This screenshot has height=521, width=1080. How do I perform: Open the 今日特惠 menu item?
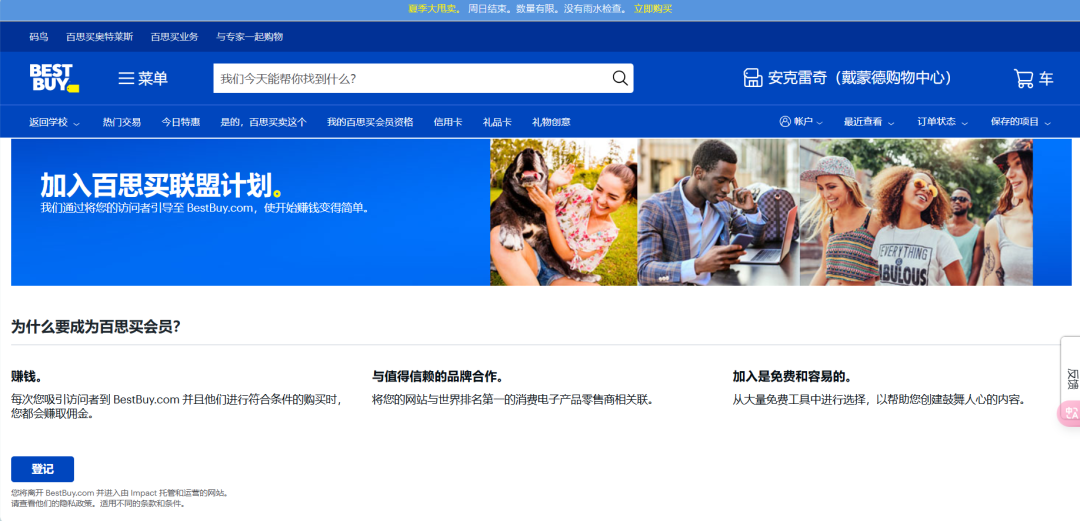coord(181,122)
